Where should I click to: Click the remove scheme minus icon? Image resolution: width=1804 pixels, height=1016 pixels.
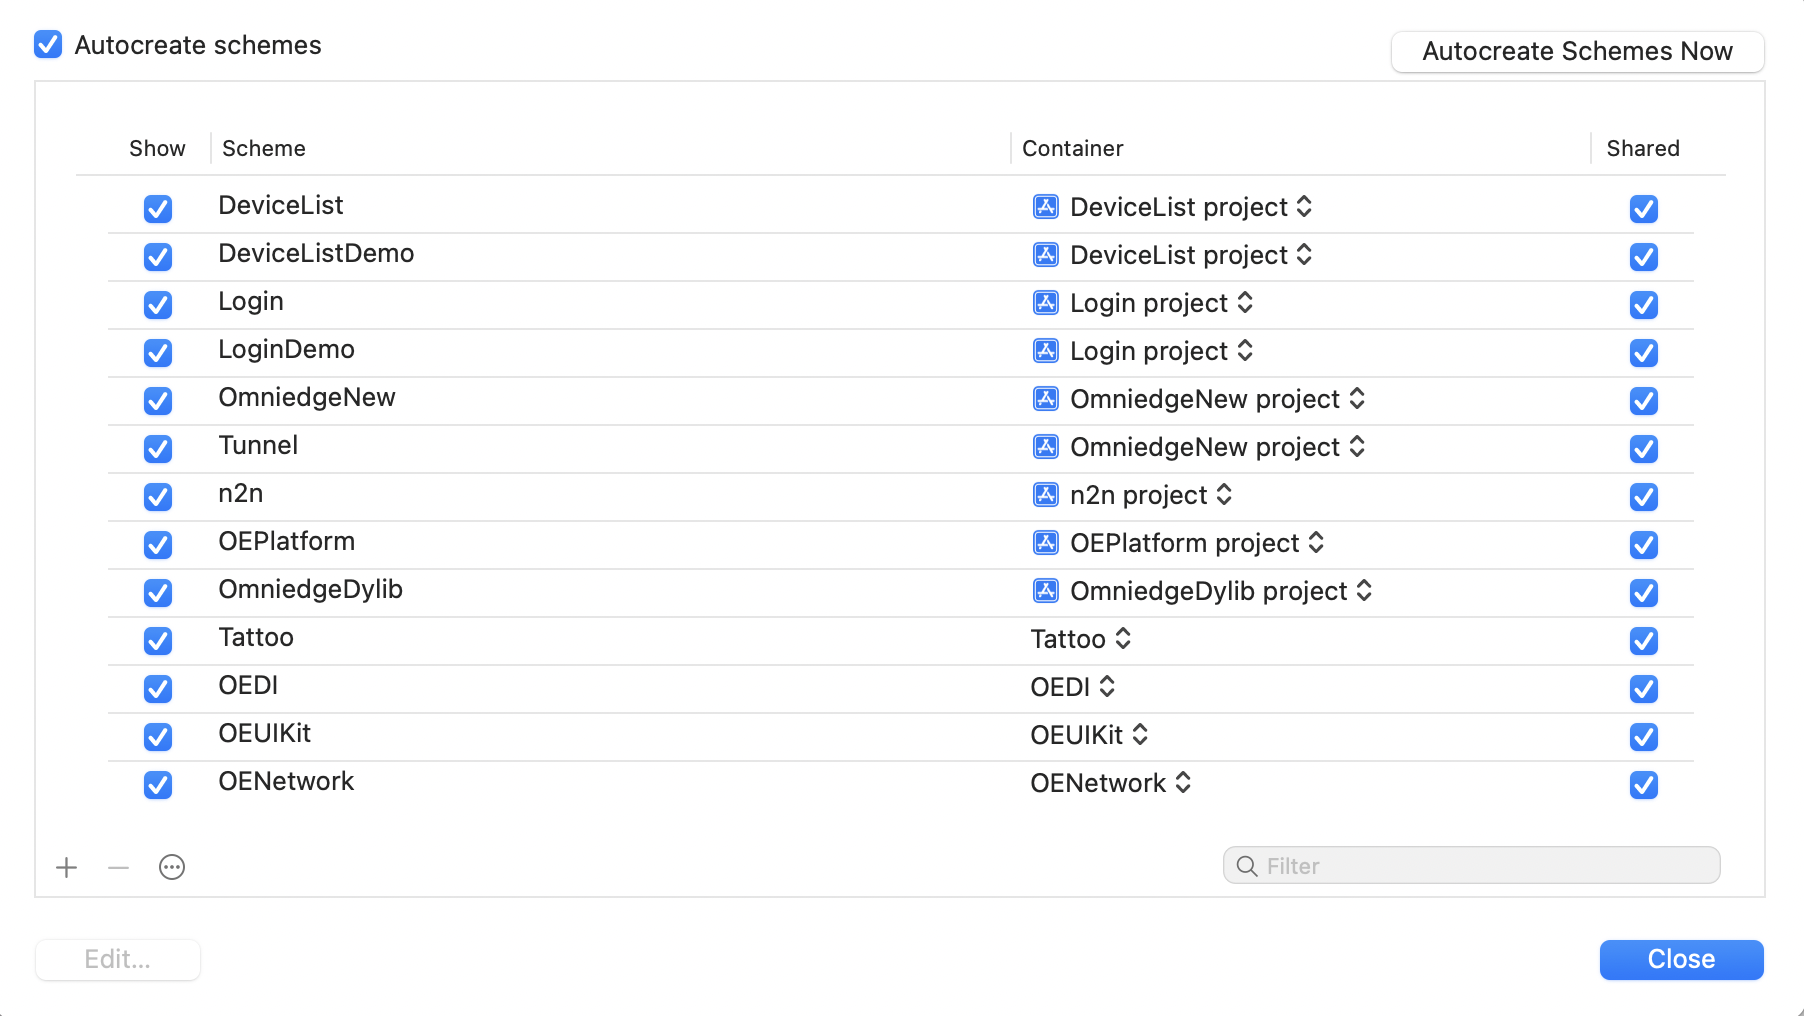coord(119,867)
